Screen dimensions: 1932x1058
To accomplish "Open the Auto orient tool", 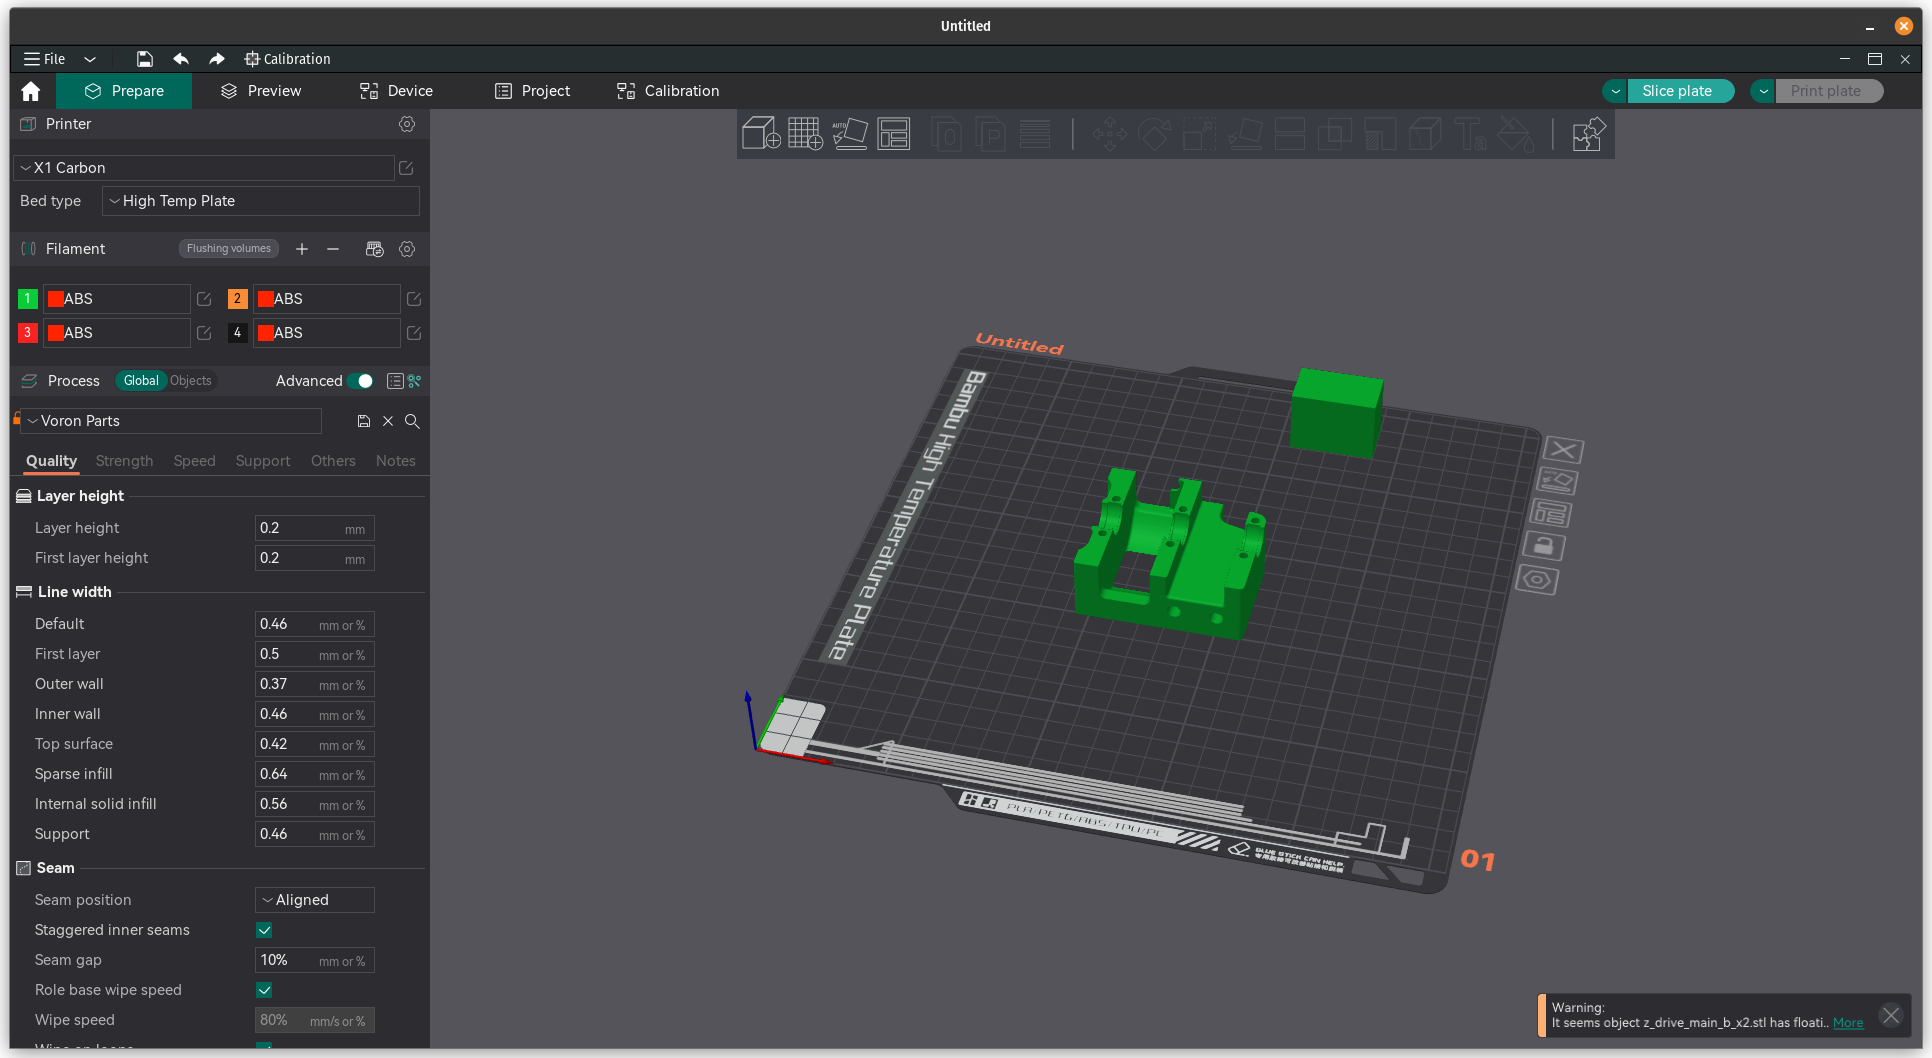I will pyautogui.click(x=851, y=133).
